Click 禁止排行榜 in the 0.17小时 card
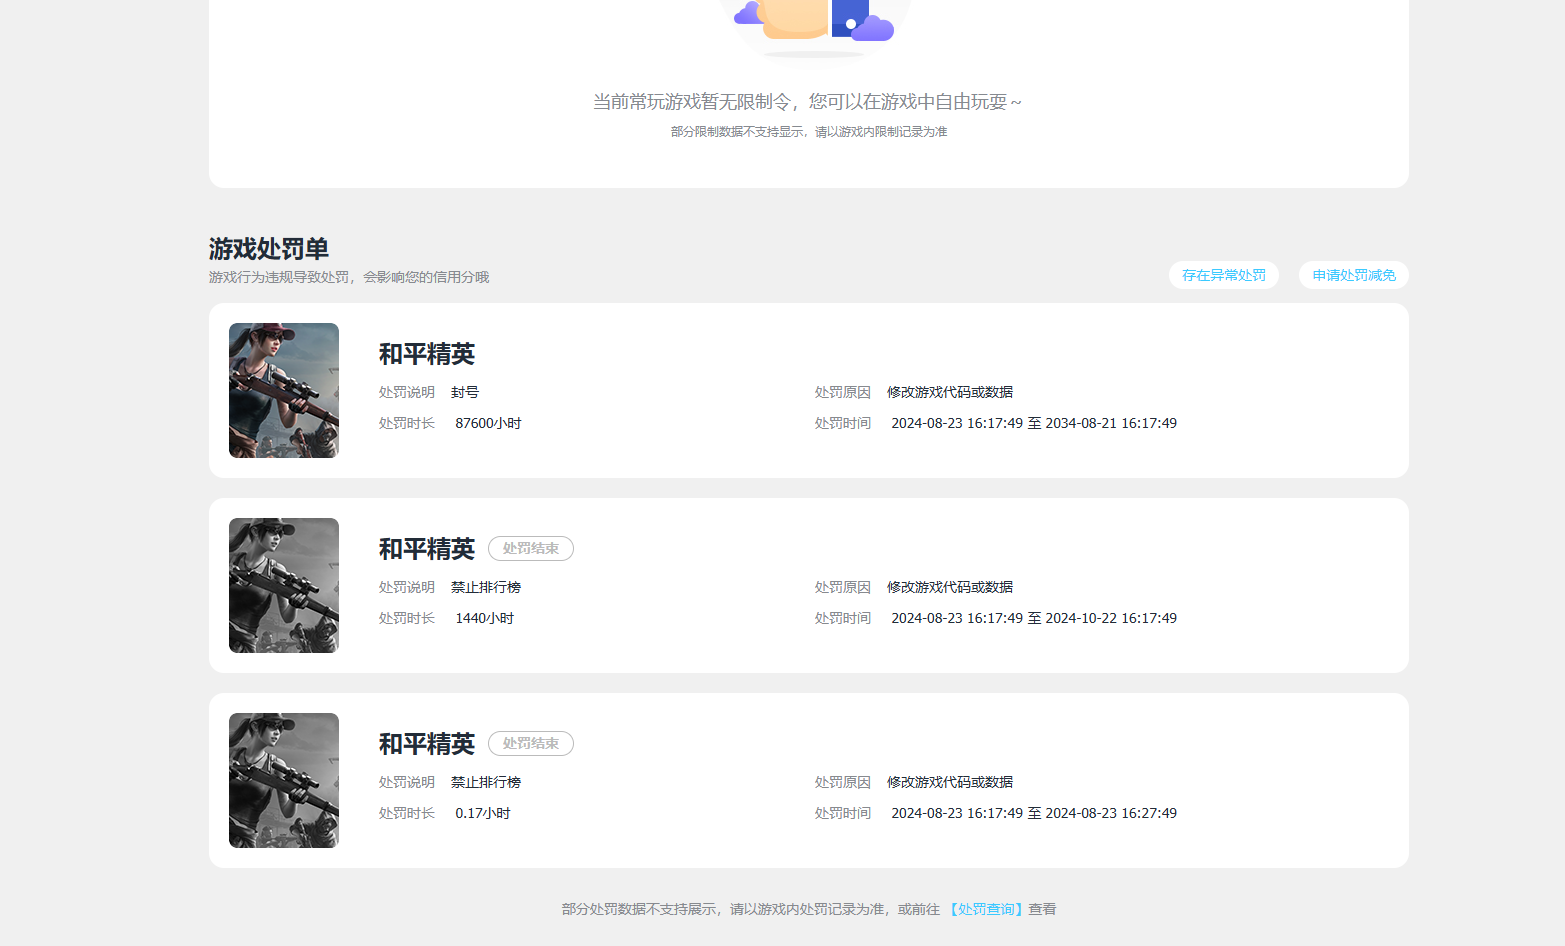The height and width of the screenshot is (946, 1565). 486,782
